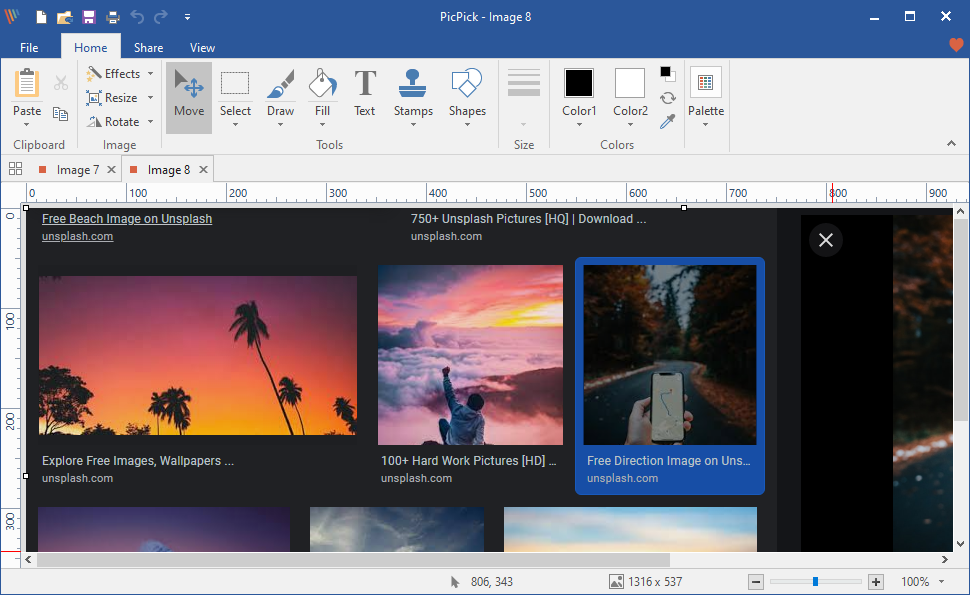
Task: Collapse the ribbon with the chevron
Action: tap(951, 143)
